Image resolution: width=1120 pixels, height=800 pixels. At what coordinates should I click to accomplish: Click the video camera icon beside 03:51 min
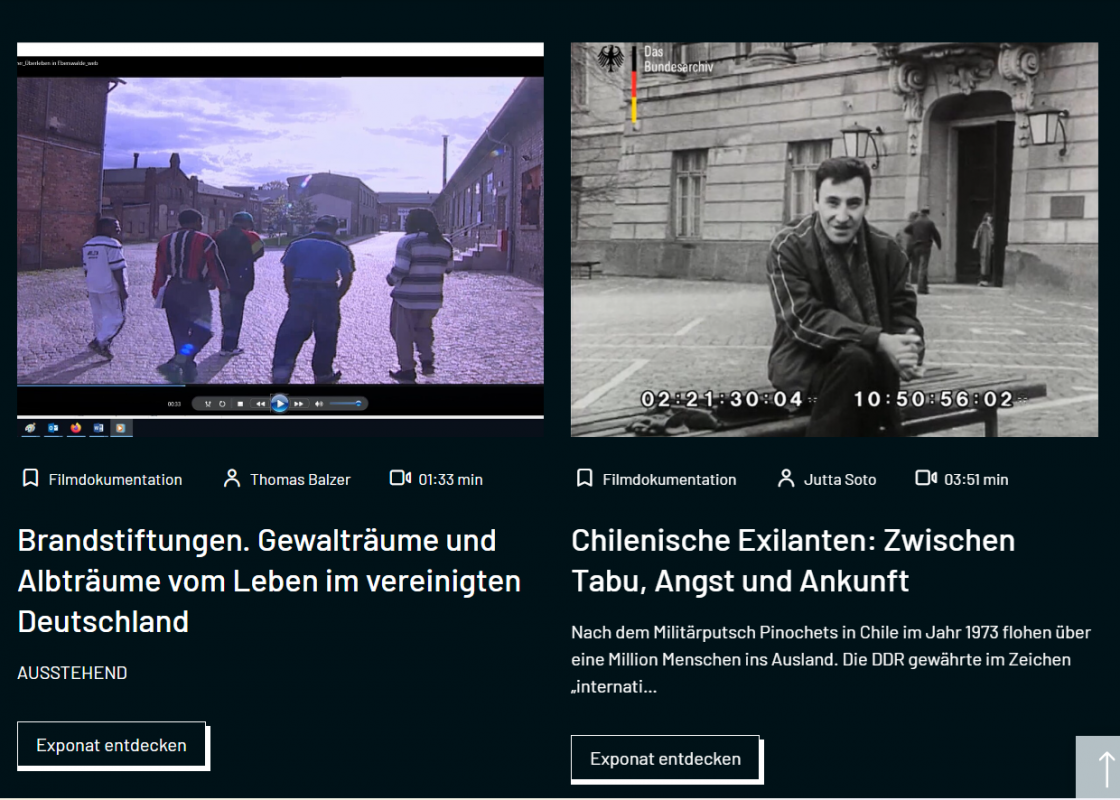(x=926, y=479)
